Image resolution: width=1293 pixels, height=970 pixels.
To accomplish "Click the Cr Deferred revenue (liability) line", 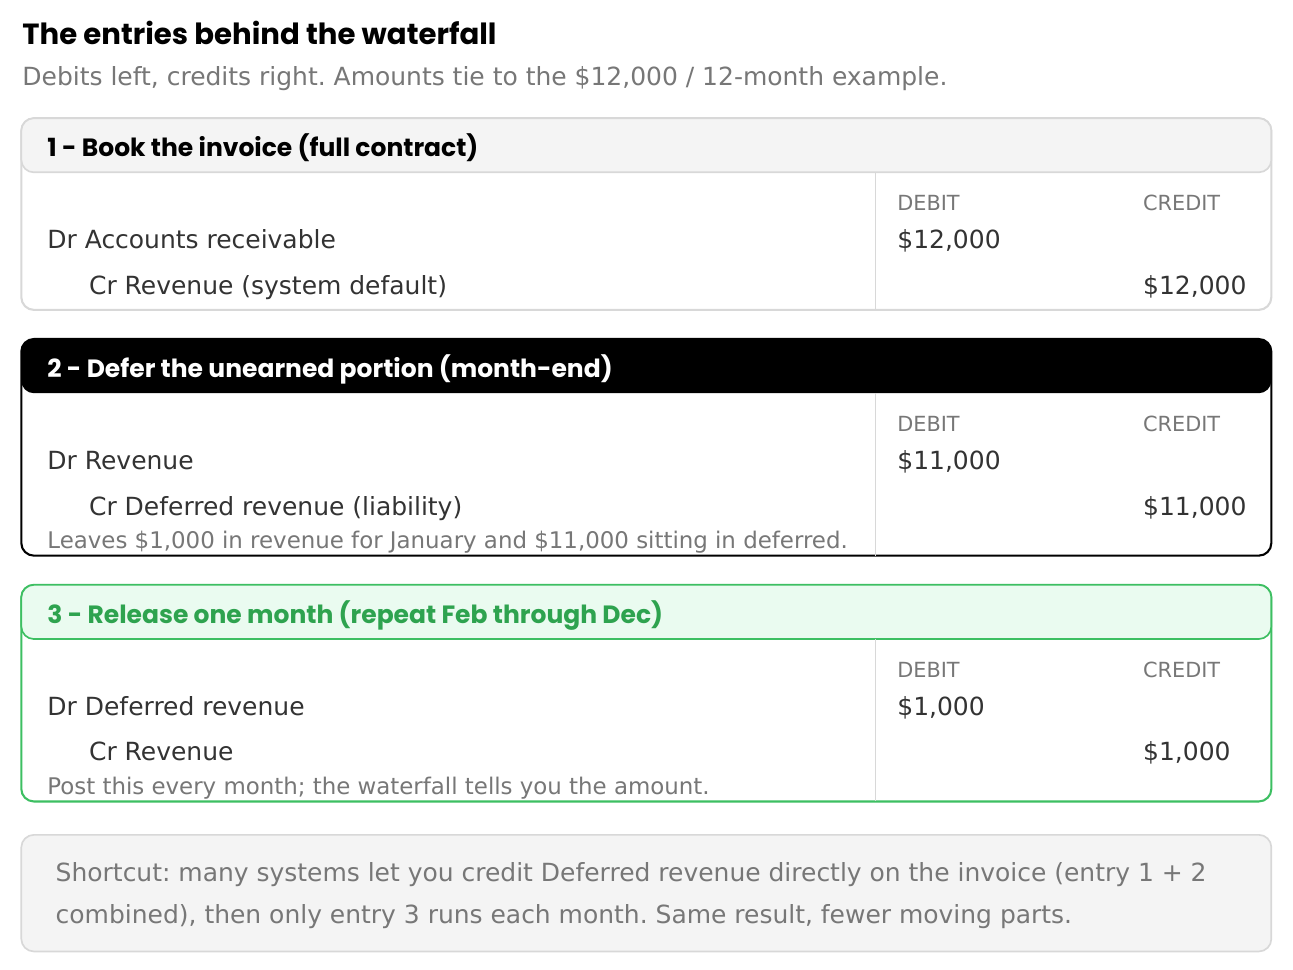I will point(275,506).
